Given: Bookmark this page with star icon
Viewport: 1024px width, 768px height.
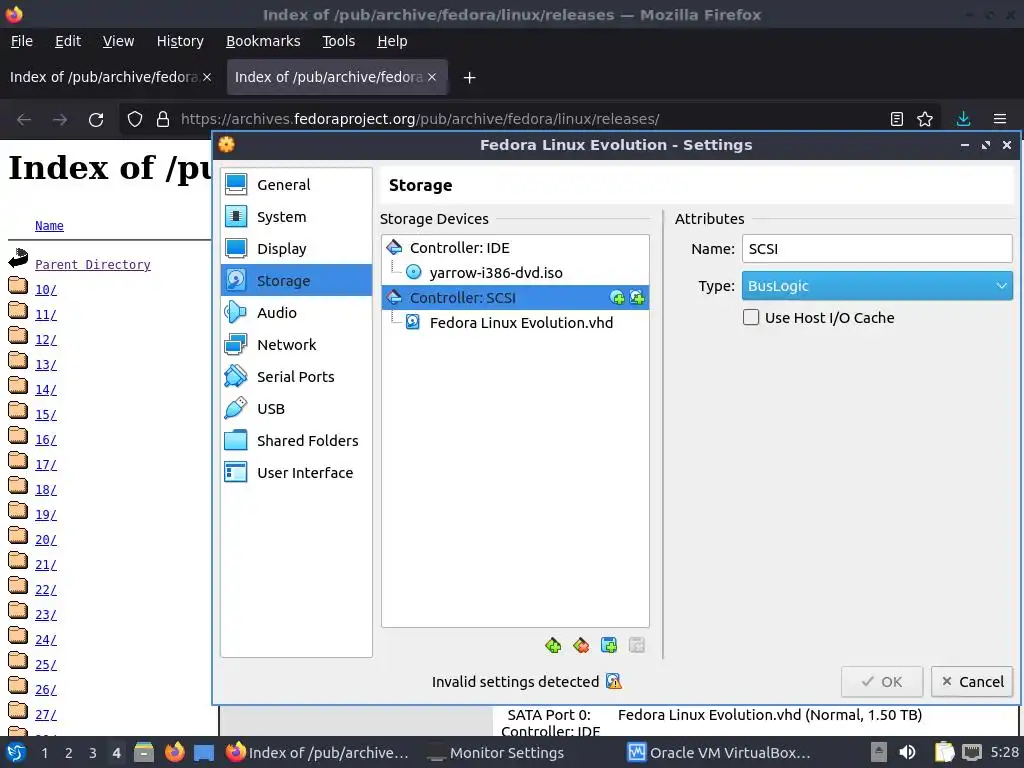Looking at the screenshot, I should click(925, 119).
